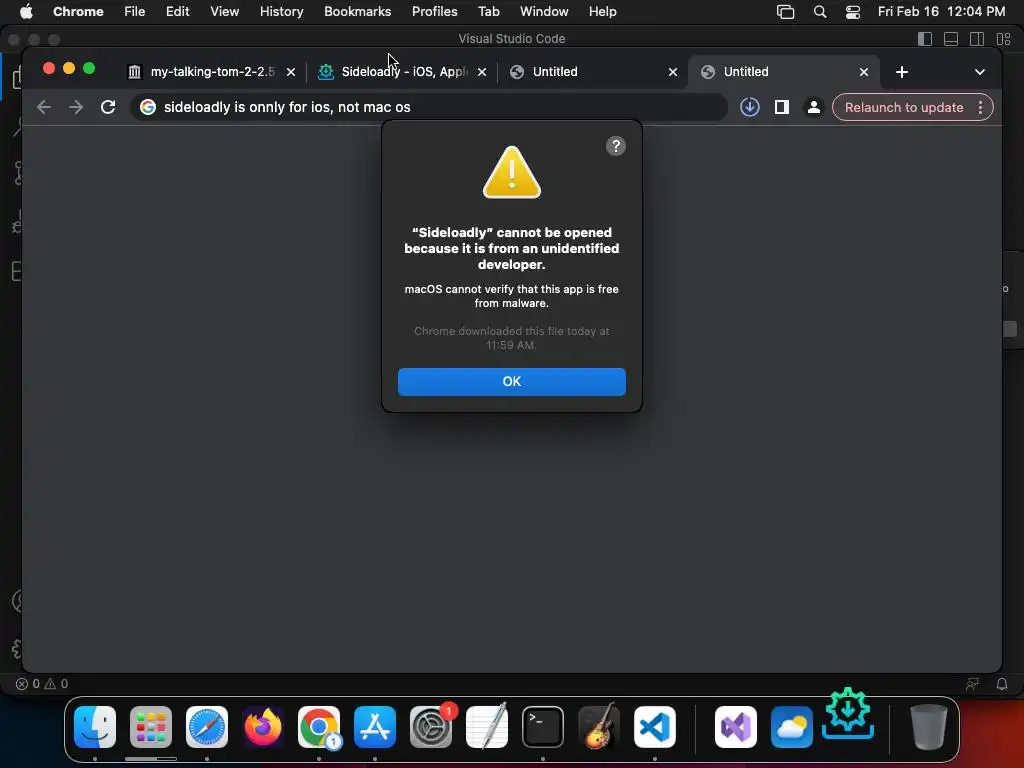Open Chrome profile avatar icon
1024x768 pixels.
pos(814,107)
